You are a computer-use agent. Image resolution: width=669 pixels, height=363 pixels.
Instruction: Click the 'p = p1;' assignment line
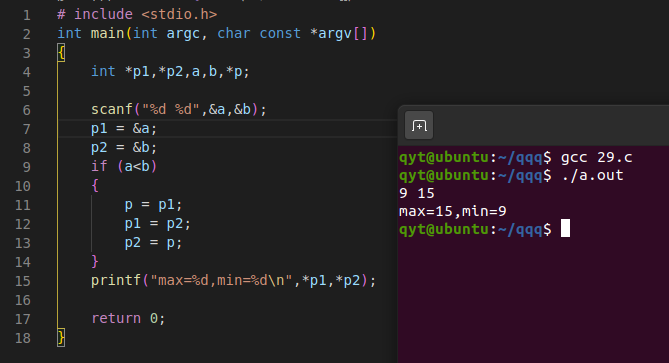tap(153, 205)
